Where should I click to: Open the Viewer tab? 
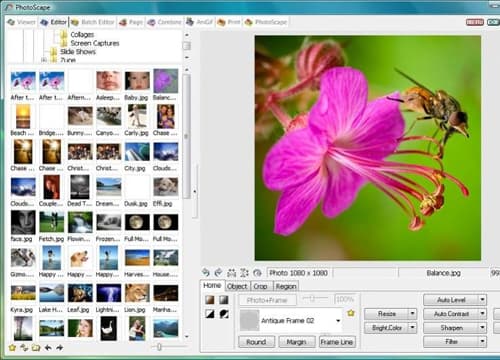21,22
